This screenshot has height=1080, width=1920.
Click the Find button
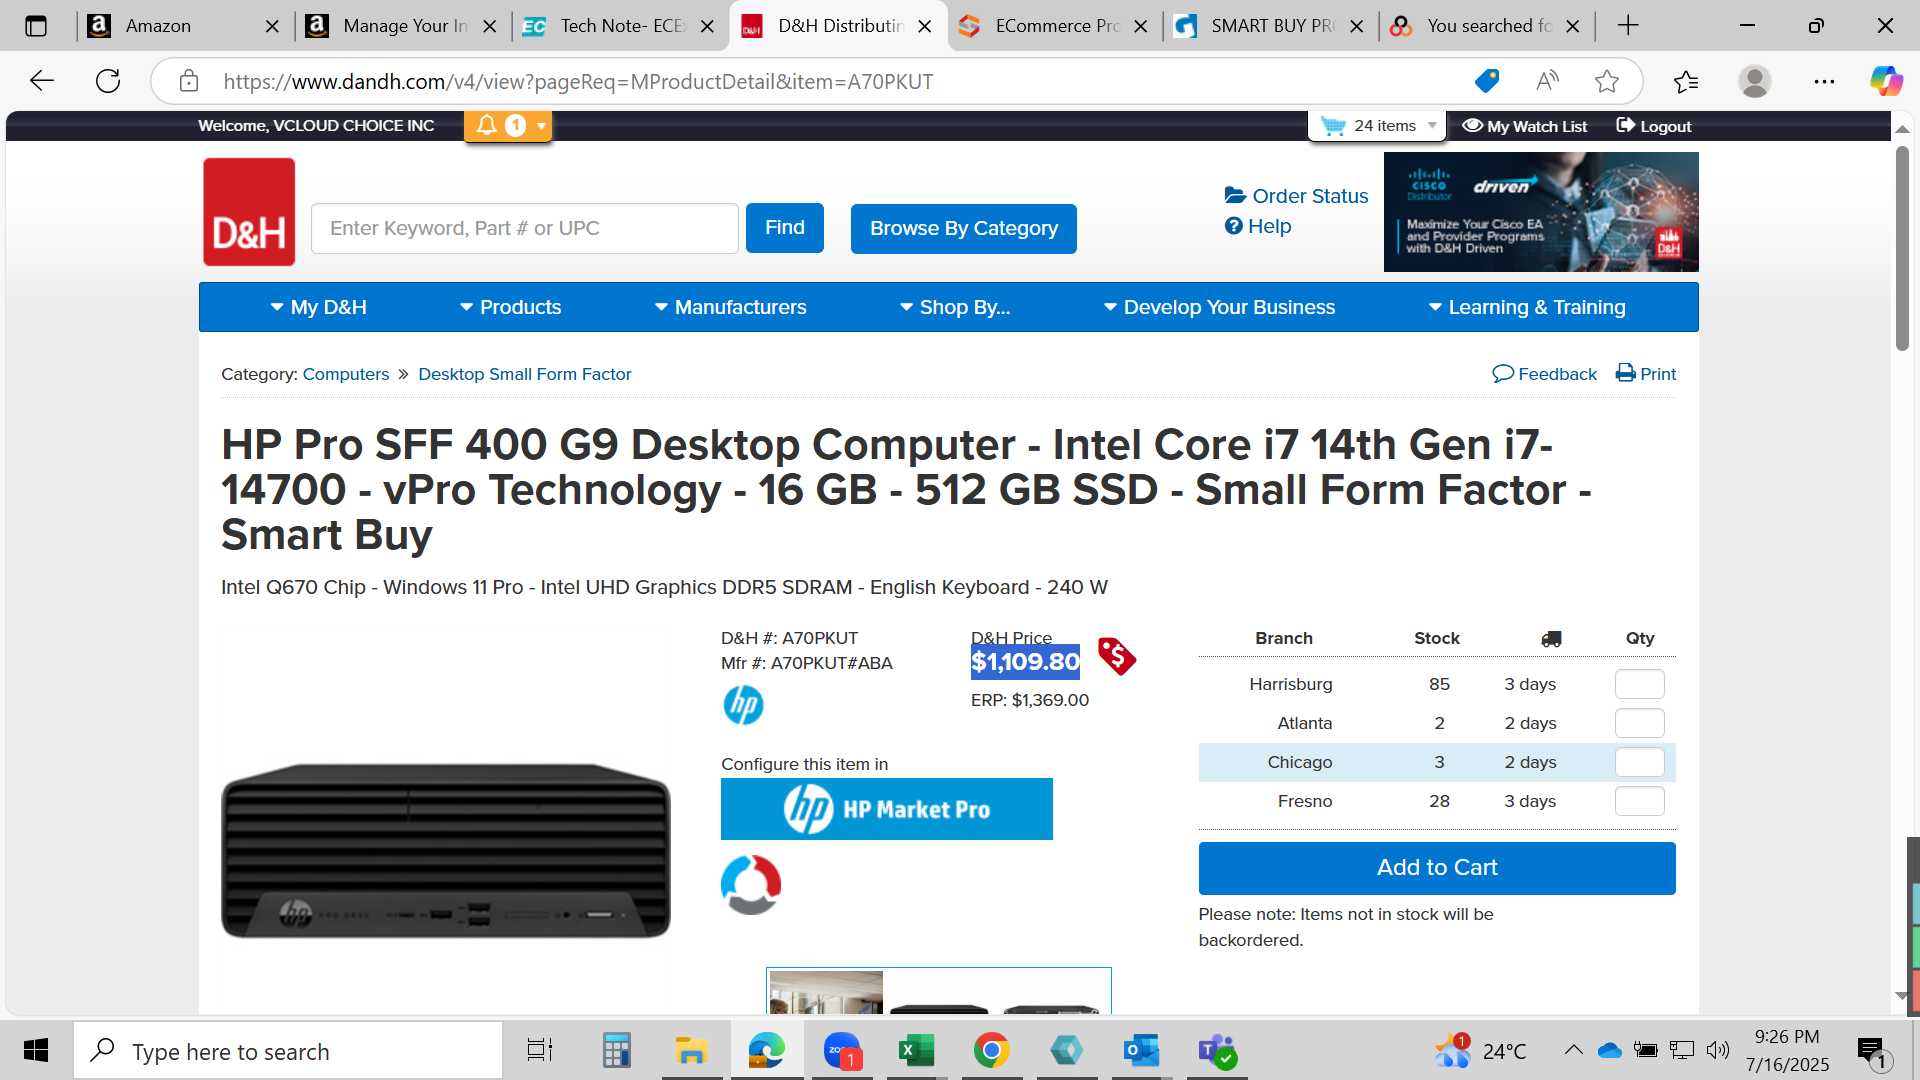785,228
